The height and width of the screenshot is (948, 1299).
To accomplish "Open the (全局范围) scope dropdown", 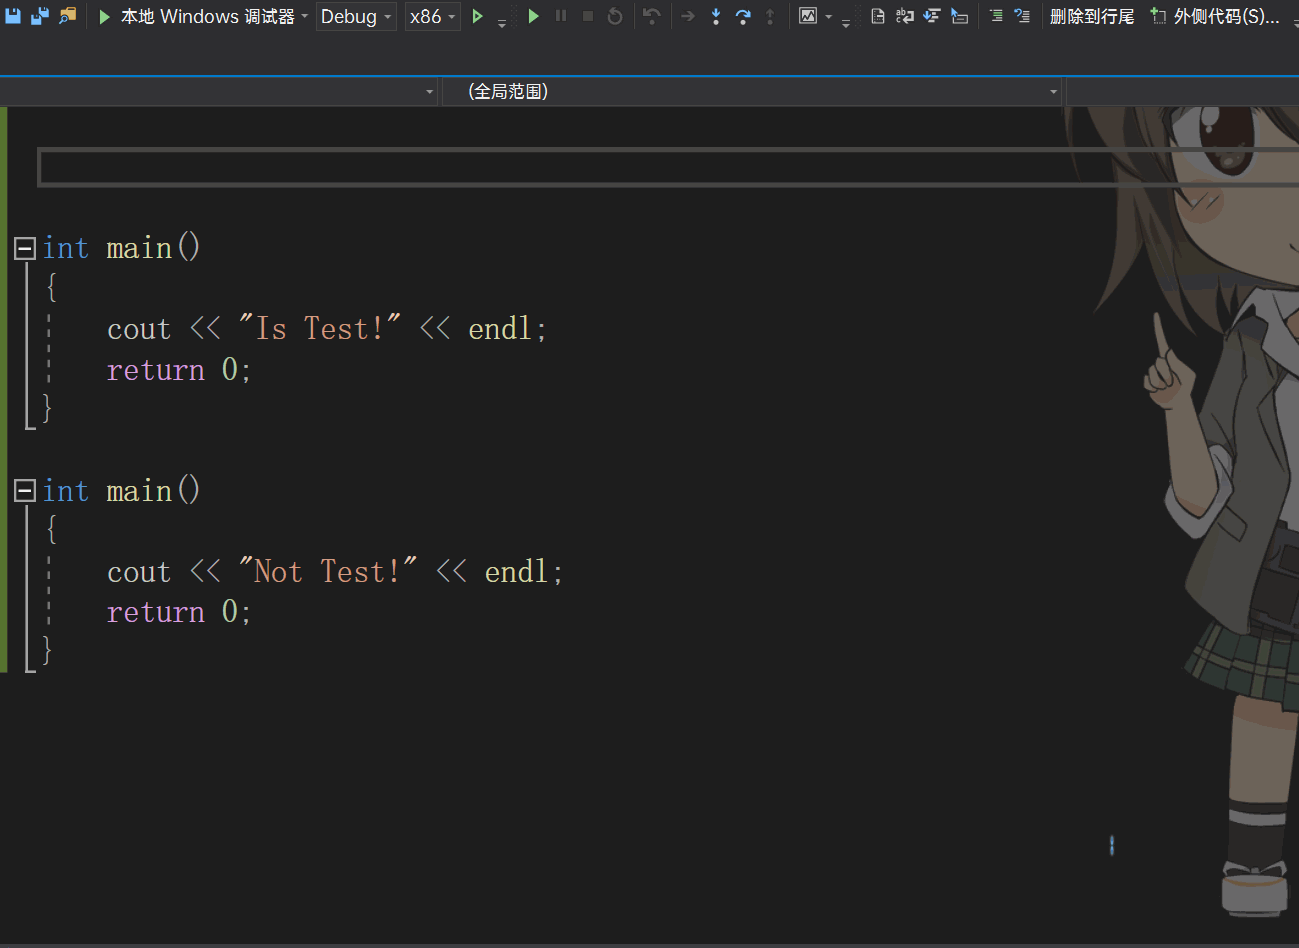I will point(753,91).
